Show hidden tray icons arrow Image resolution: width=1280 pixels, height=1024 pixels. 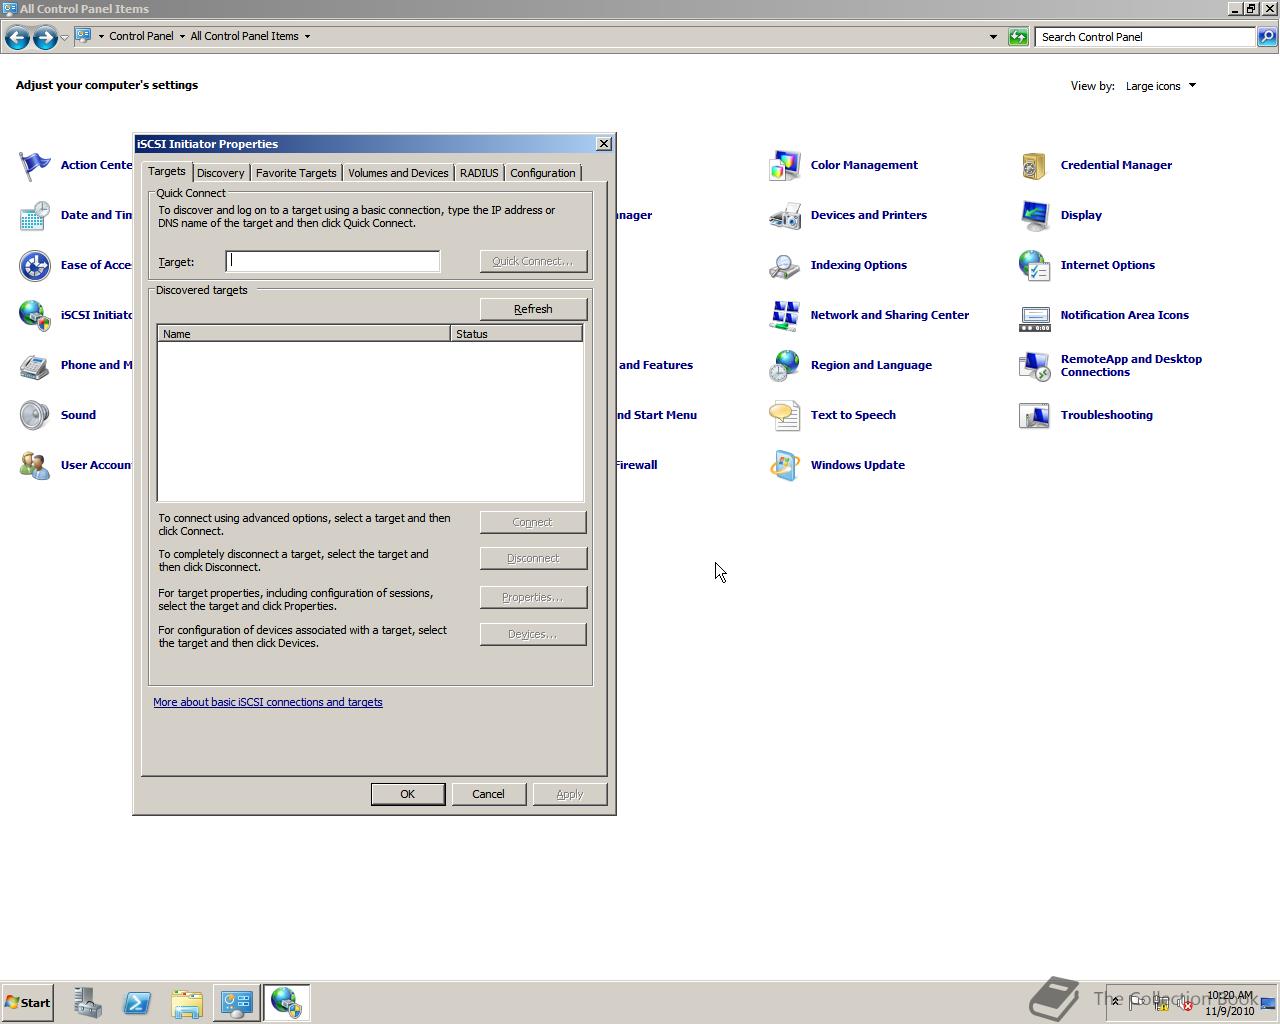pos(1115,1001)
